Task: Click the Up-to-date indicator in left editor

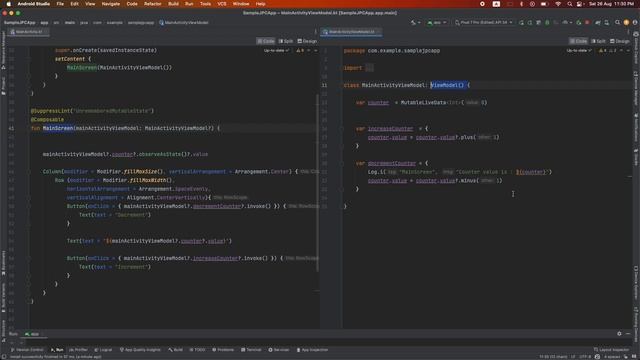Action: pos(276,51)
